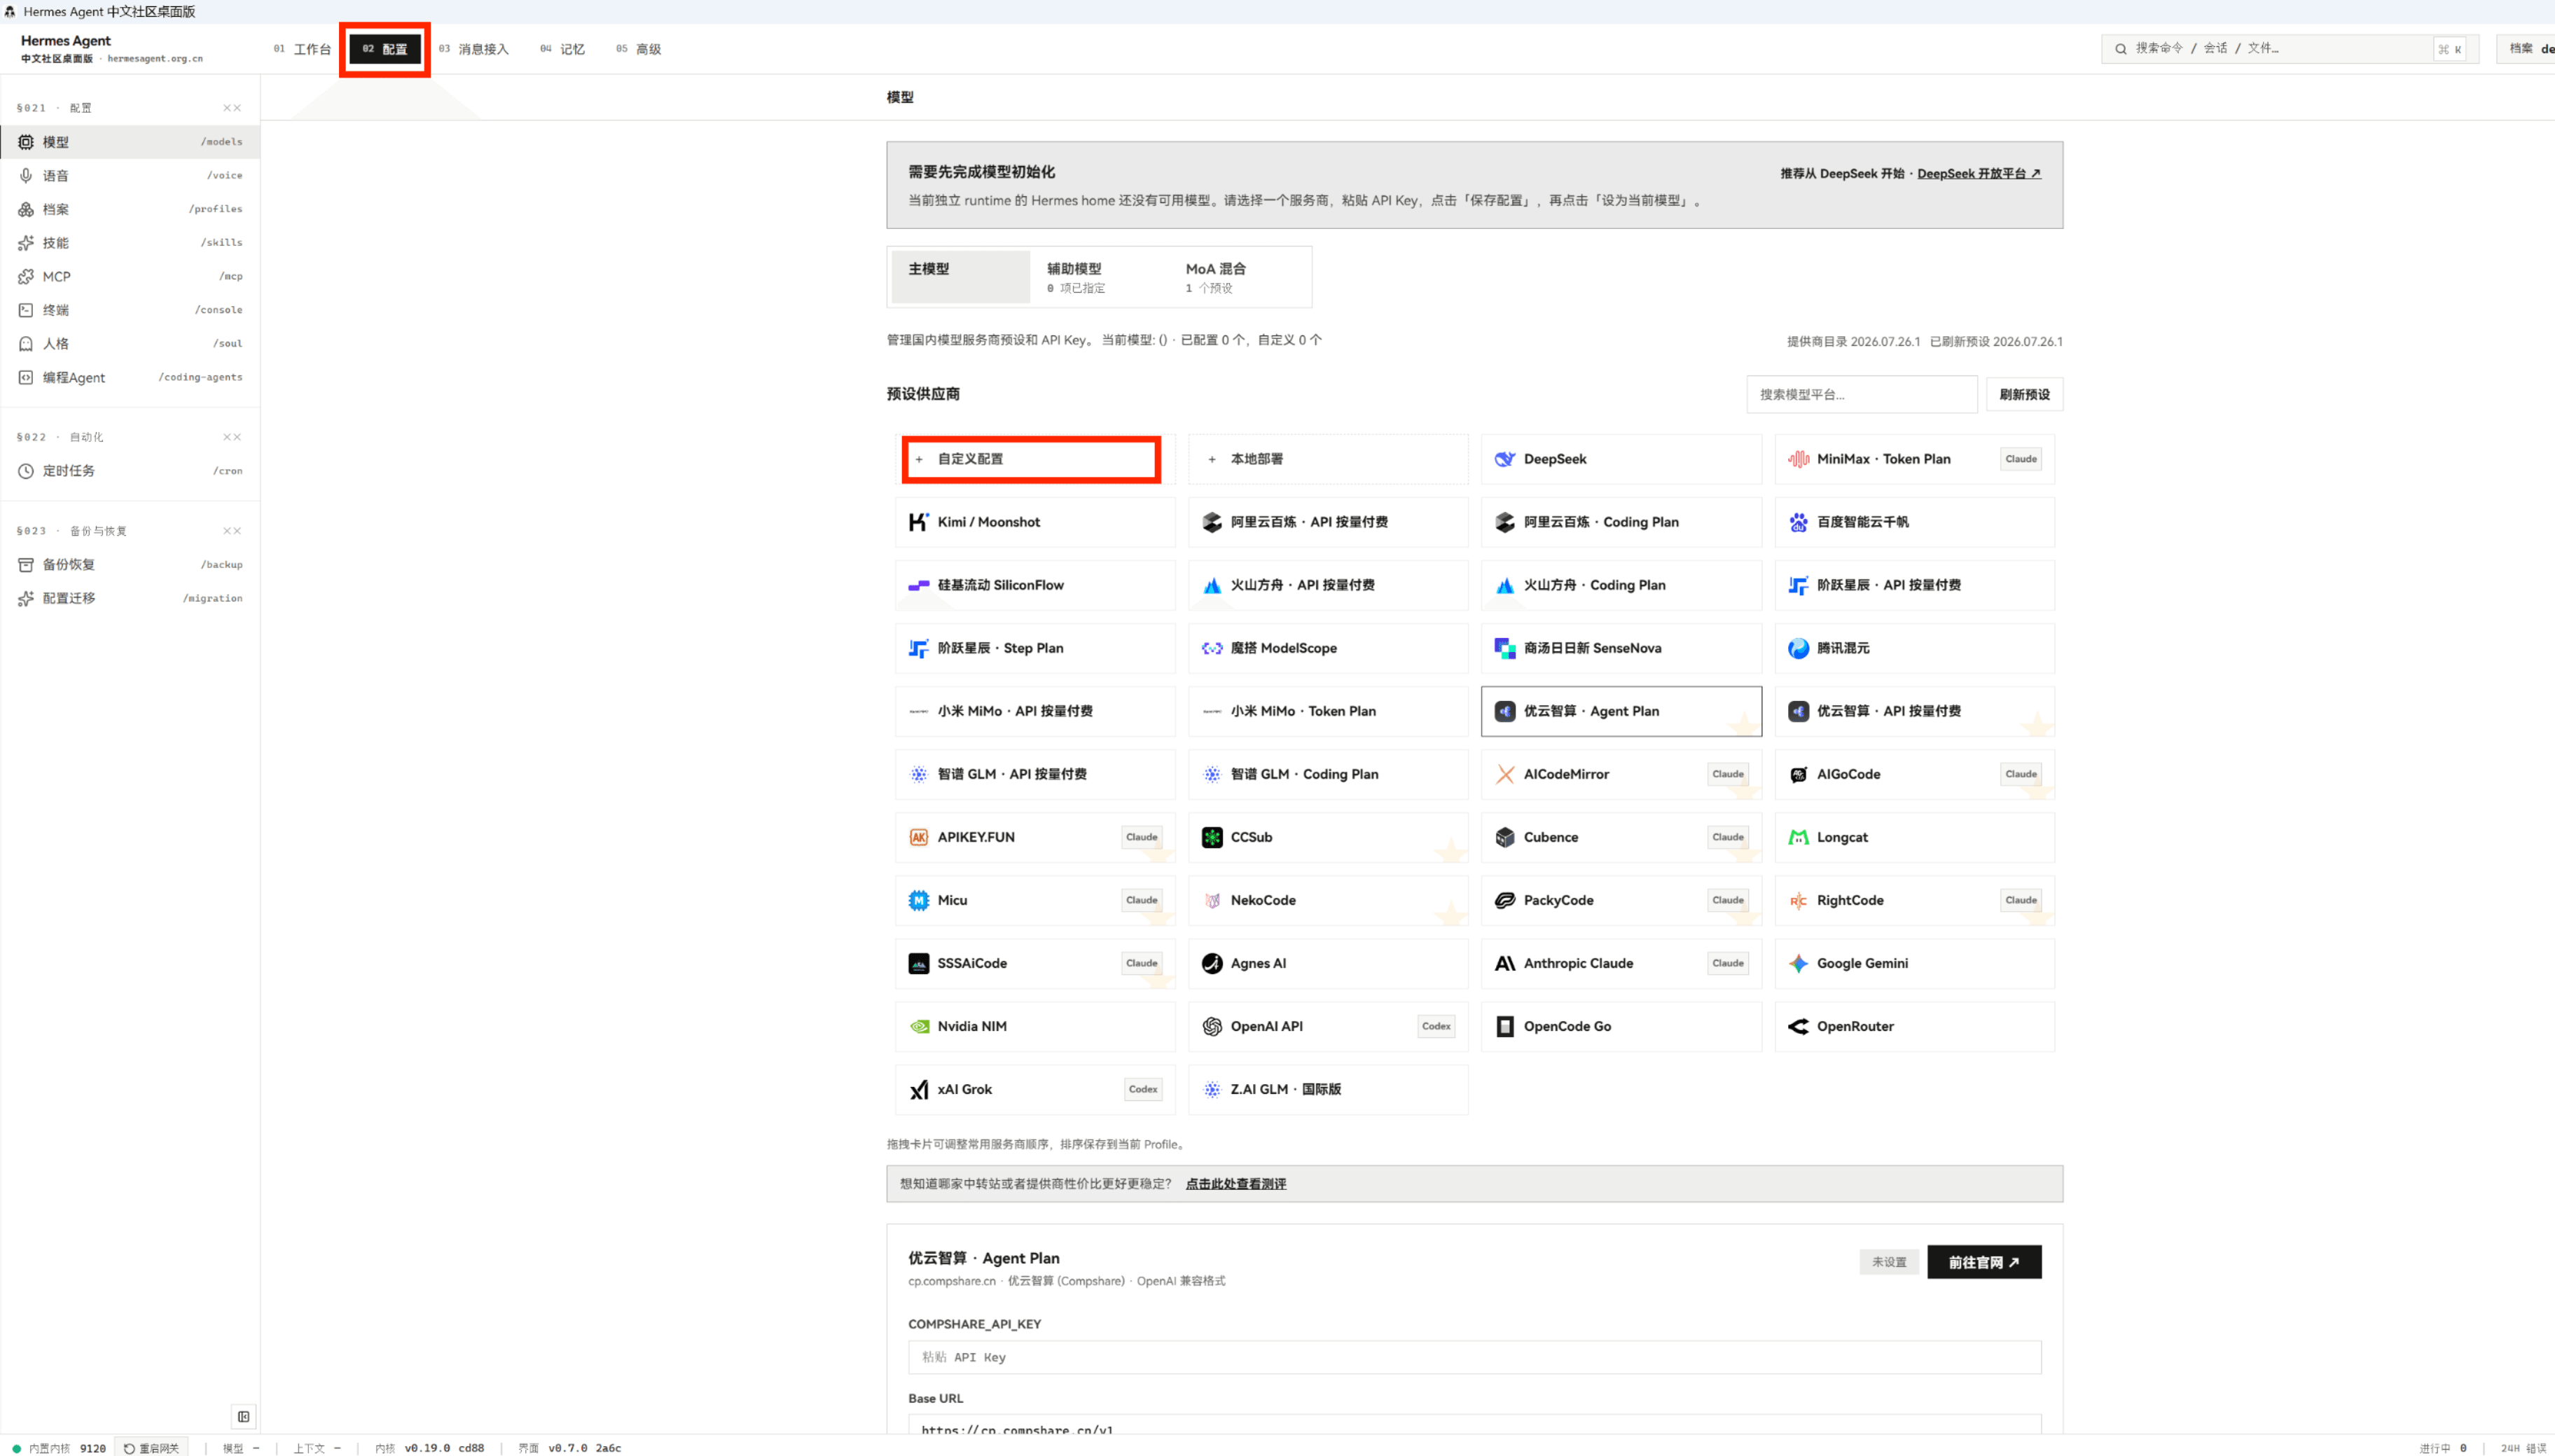Collapse the §022 自动化 sidebar section
Viewport: 2555px width, 1456px height.
232,437
